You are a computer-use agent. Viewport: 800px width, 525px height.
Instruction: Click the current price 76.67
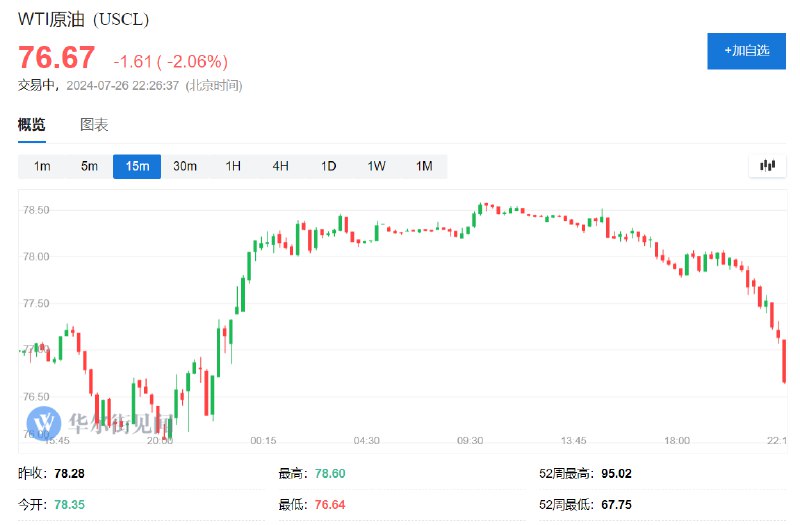[56, 57]
